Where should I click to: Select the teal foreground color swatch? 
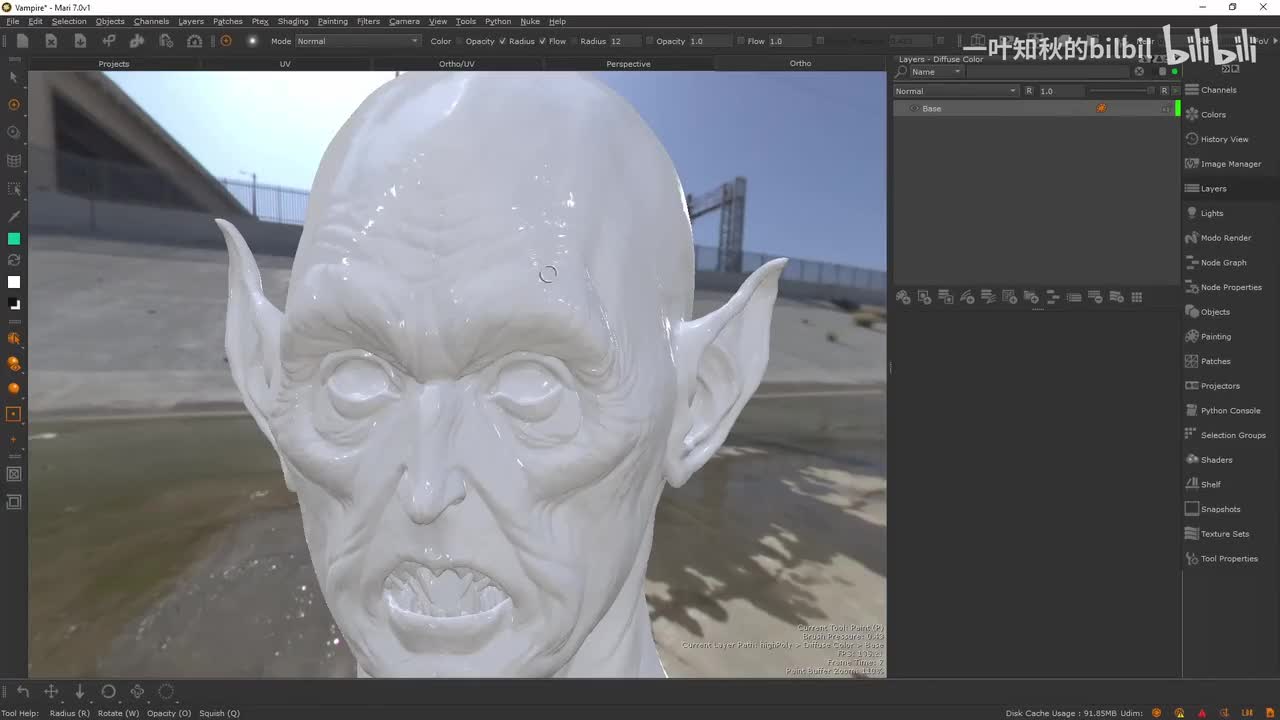click(x=14, y=239)
